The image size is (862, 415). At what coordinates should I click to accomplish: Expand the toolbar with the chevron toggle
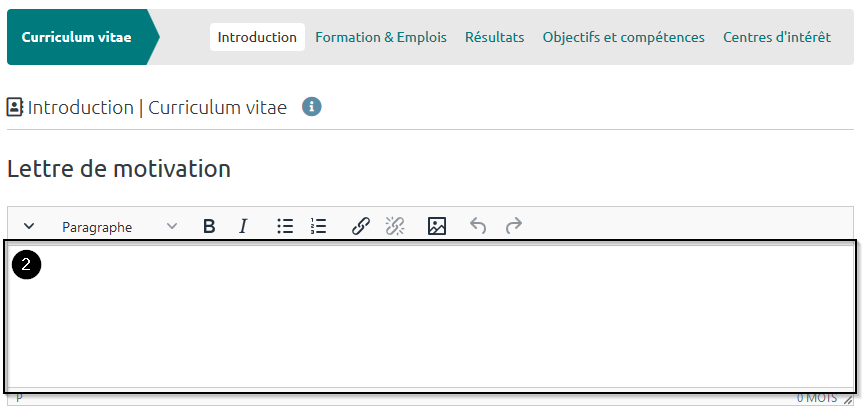(x=29, y=227)
